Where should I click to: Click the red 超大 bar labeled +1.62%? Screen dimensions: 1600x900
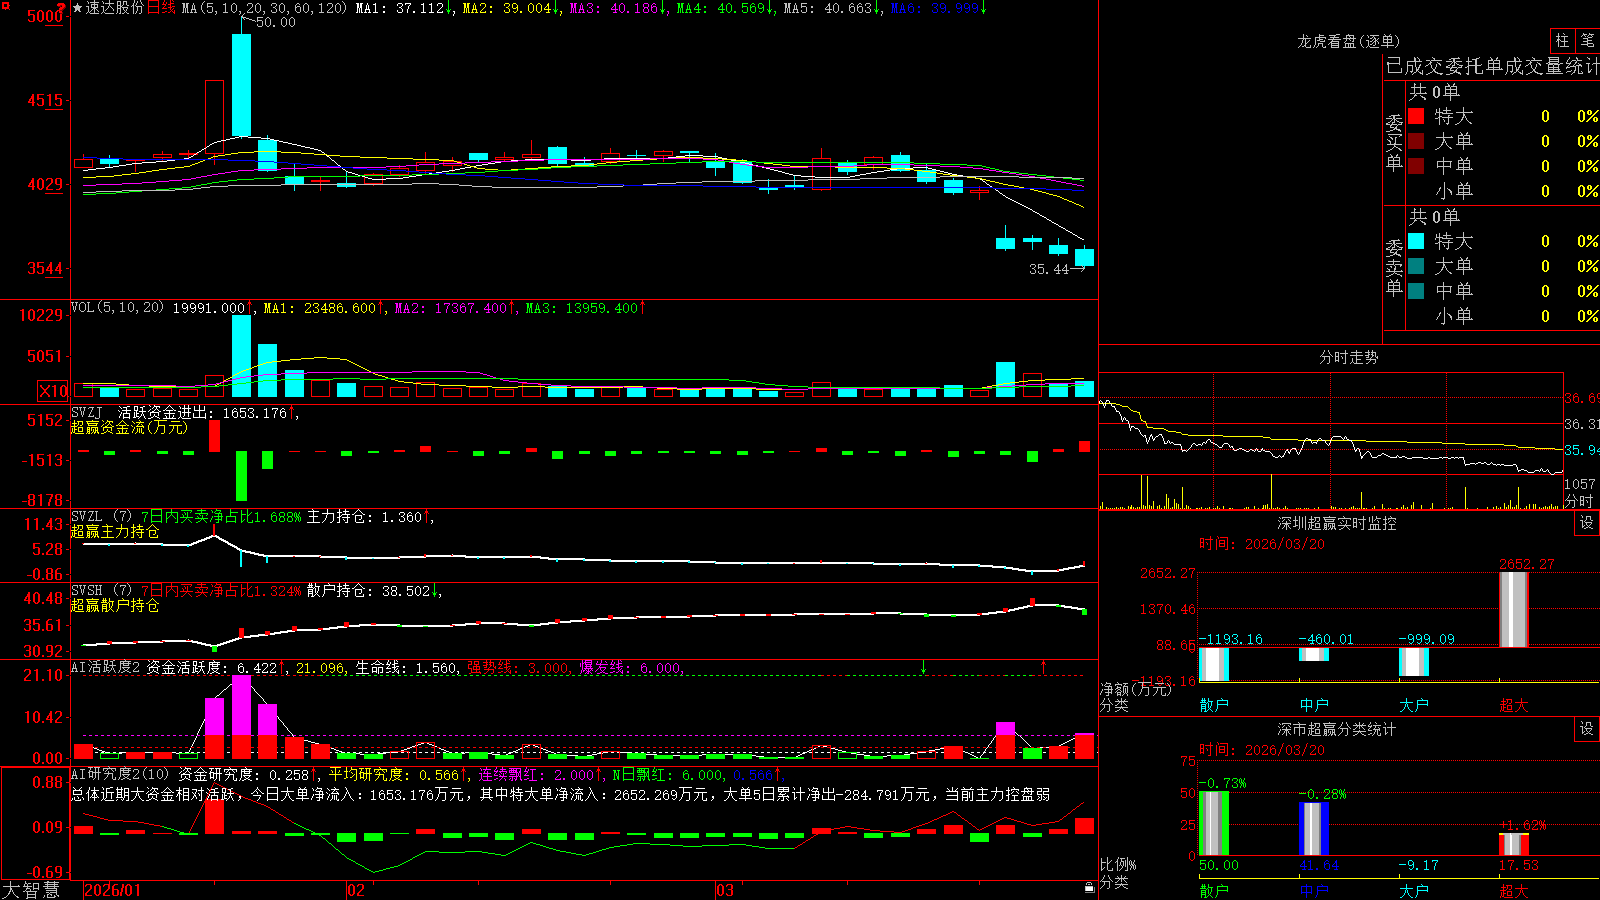[x=1514, y=844]
